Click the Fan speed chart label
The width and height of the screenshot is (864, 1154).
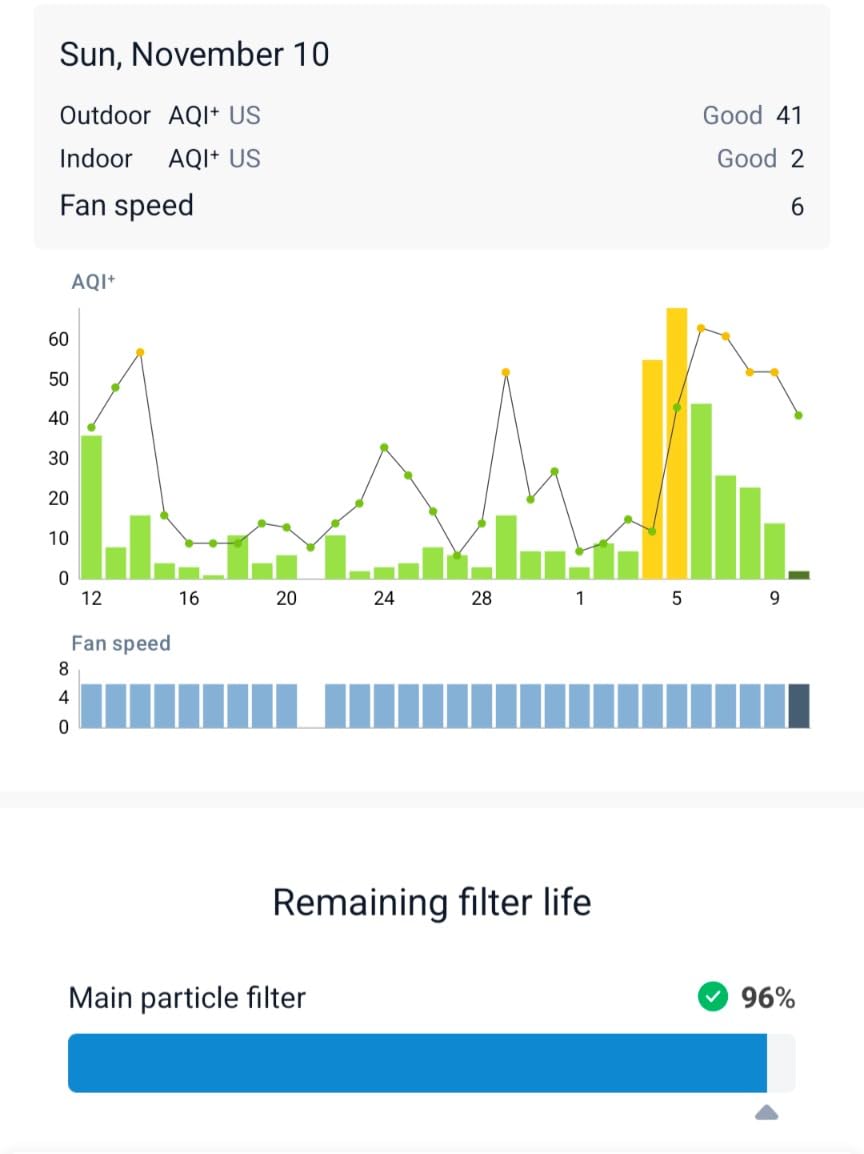tap(121, 643)
